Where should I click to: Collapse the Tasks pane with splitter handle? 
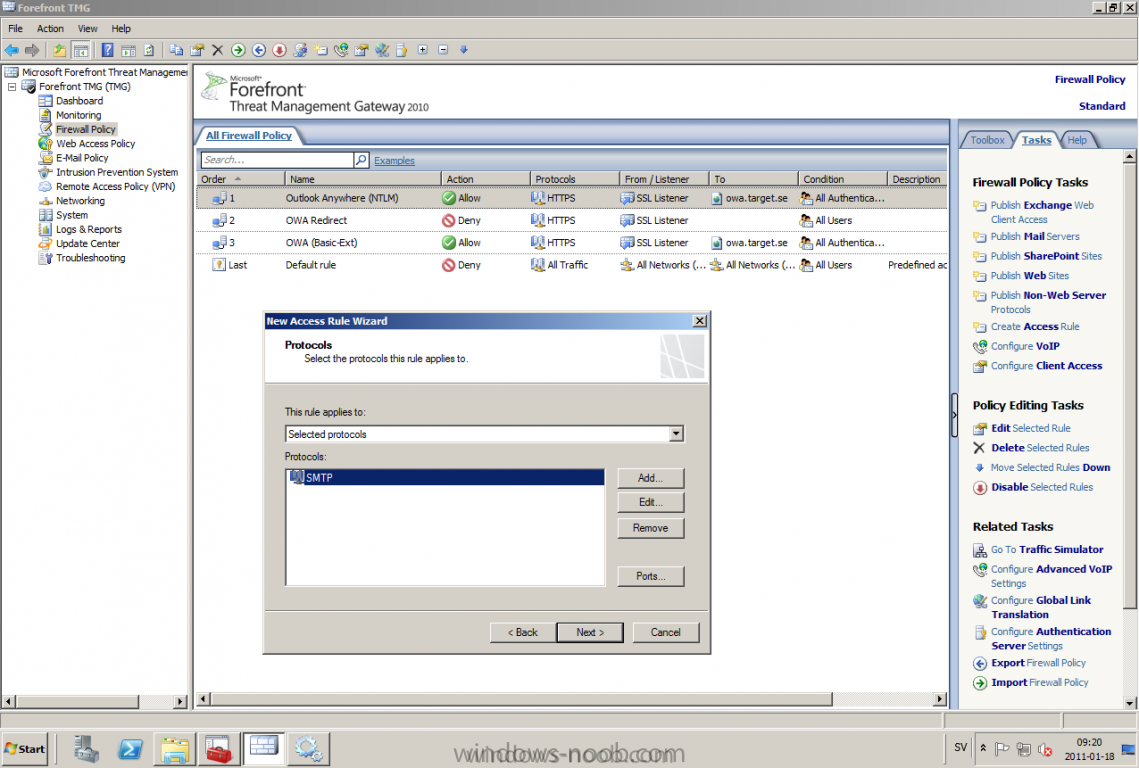[954, 415]
